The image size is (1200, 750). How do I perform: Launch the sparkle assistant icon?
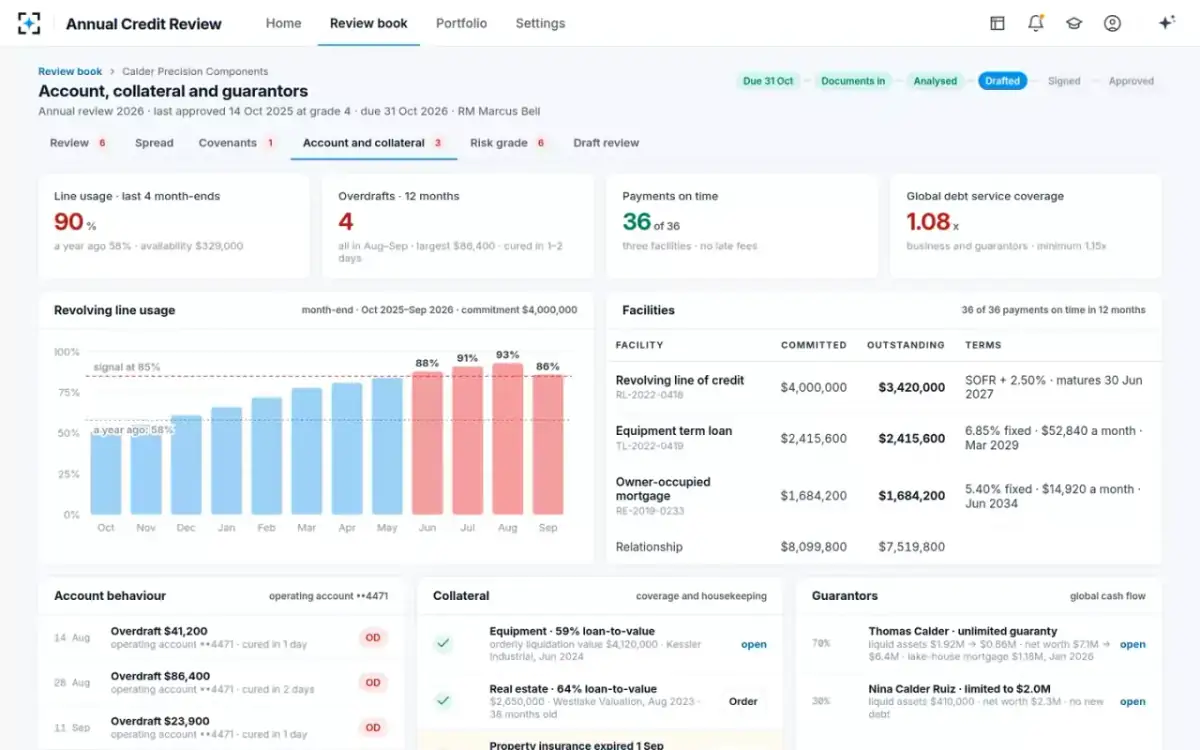point(1166,23)
